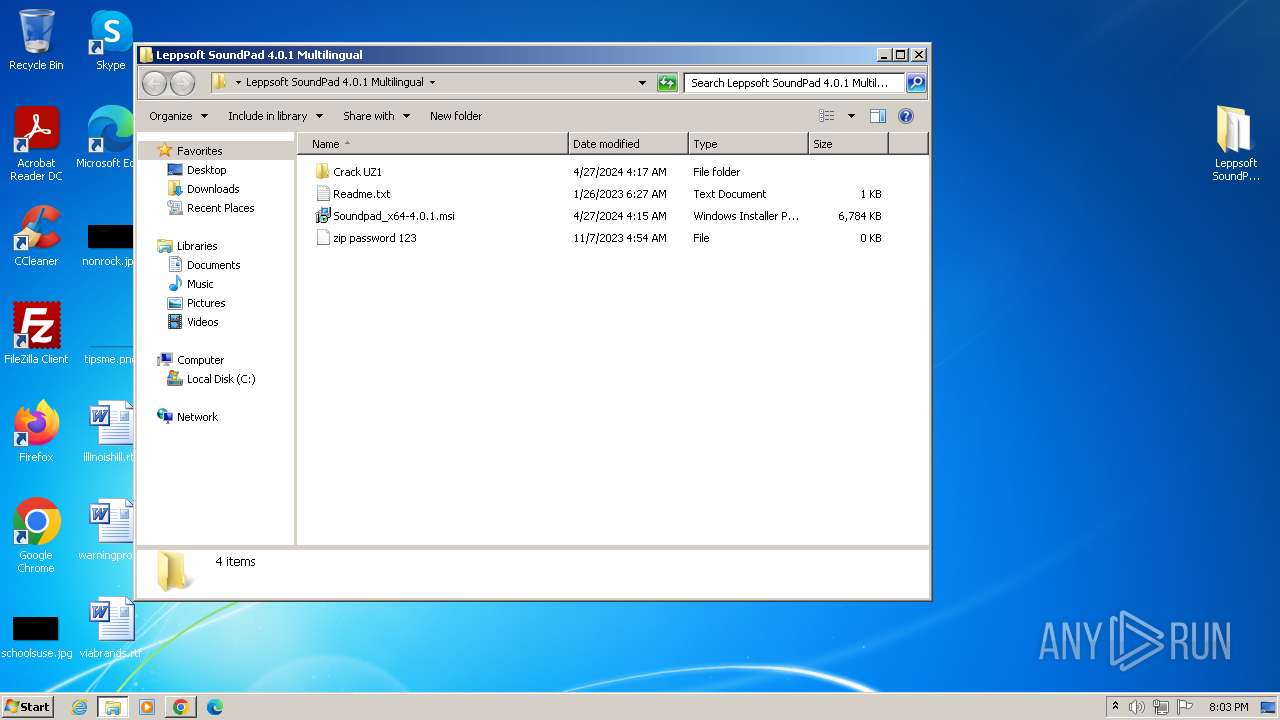The width and height of the screenshot is (1280, 720).
Task: Select Network in navigation pane
Action: coord(197,417)
